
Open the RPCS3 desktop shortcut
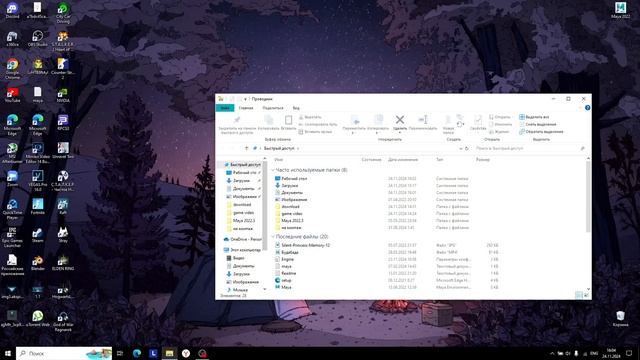[63, 122]
